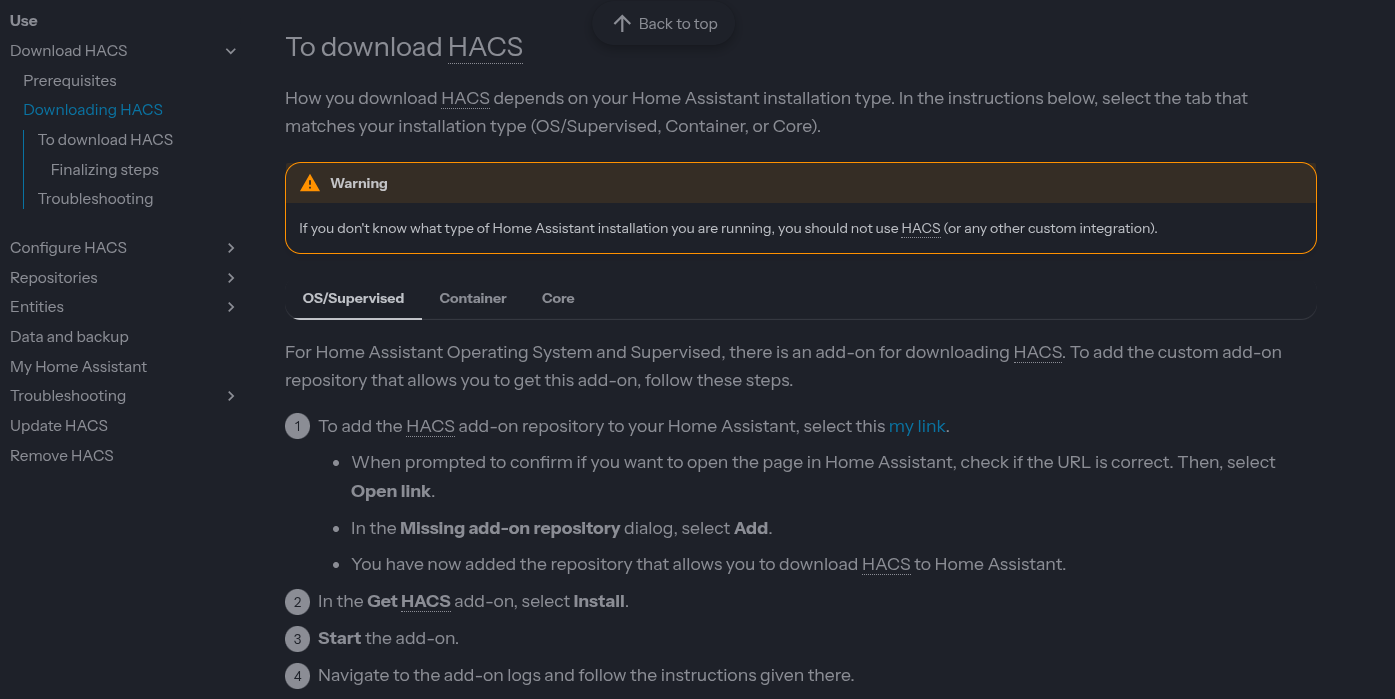Image resolution: width=1395 pixels, height=699 pixels.
Task: Expand the Repositories section arrow
Action: (231, 278)
